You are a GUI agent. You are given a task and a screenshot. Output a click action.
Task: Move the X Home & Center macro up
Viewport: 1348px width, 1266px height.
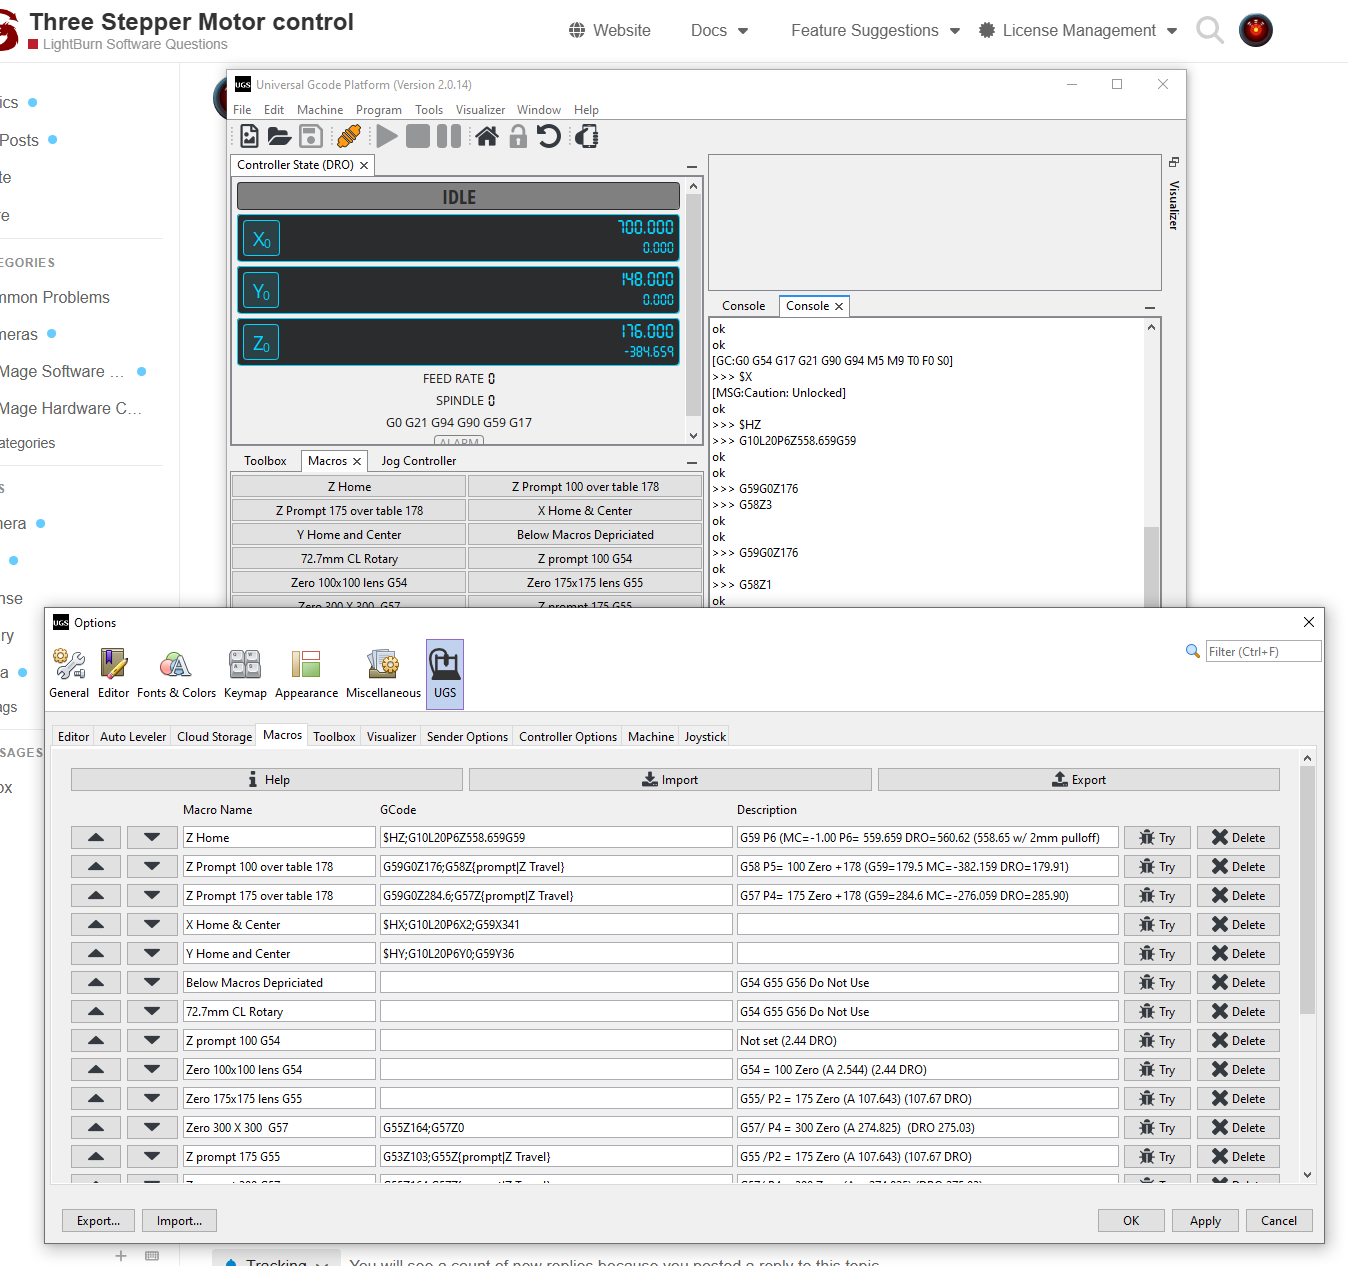96,925
